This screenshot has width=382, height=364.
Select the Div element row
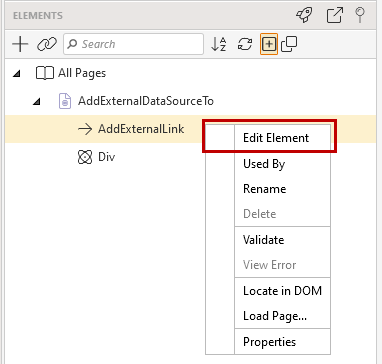pyautogui.click(x=191, y=157)
